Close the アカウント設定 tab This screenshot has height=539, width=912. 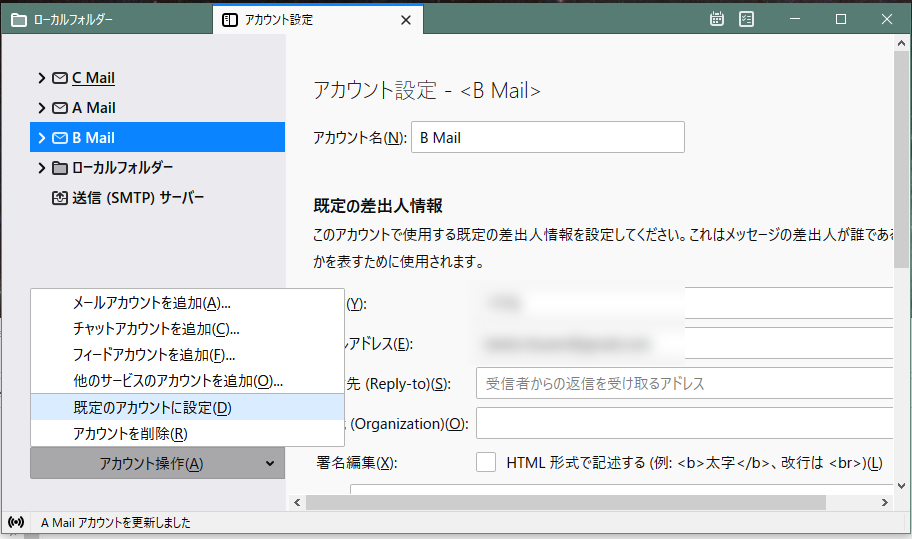406,20
